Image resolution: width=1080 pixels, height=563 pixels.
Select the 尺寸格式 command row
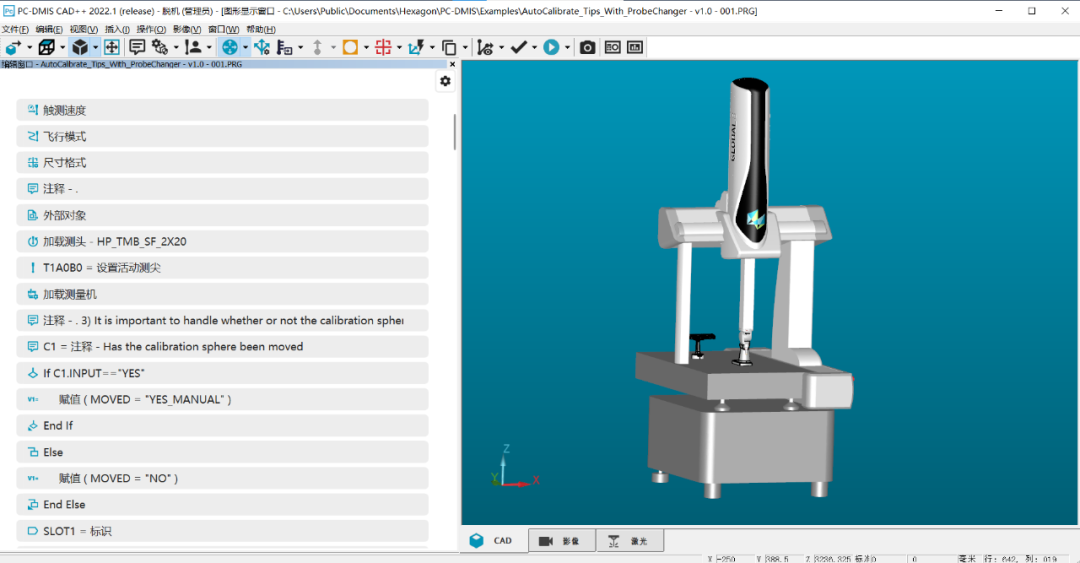pyautogui.click(x=222, y=163)
